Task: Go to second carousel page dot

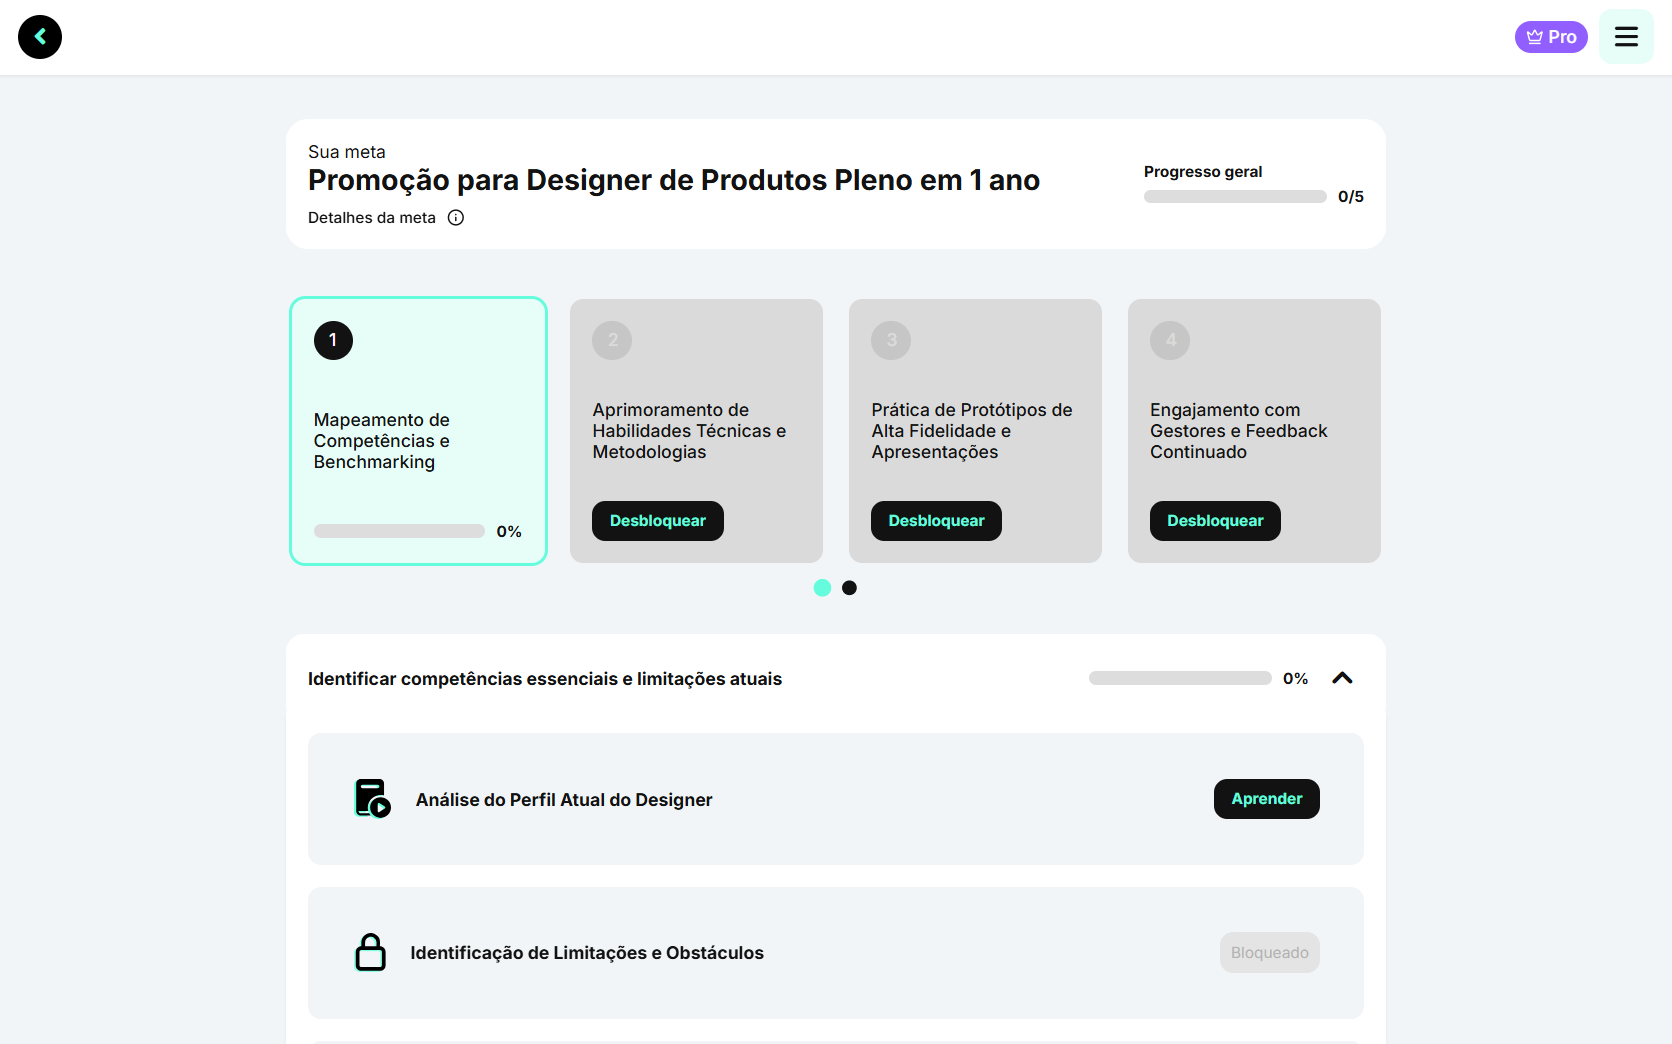Action: coord(849,588)
